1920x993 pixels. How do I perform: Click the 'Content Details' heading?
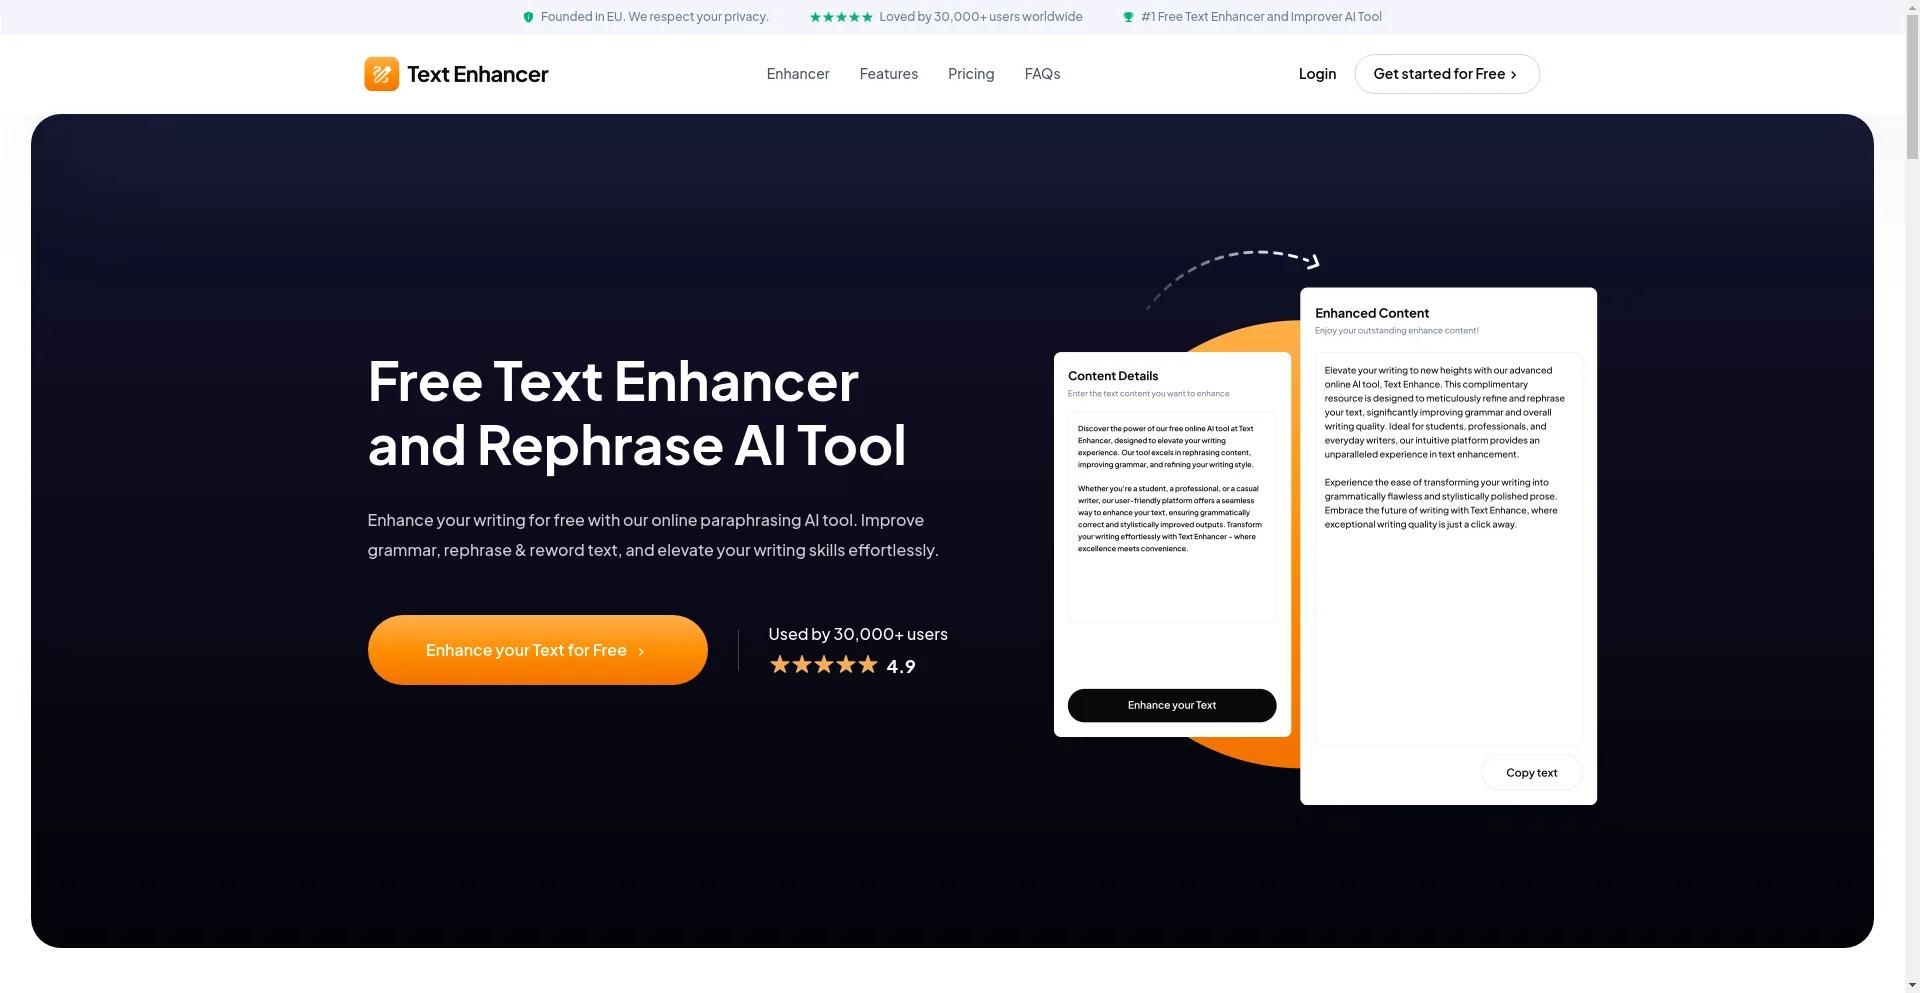(x=1112, y=376)
